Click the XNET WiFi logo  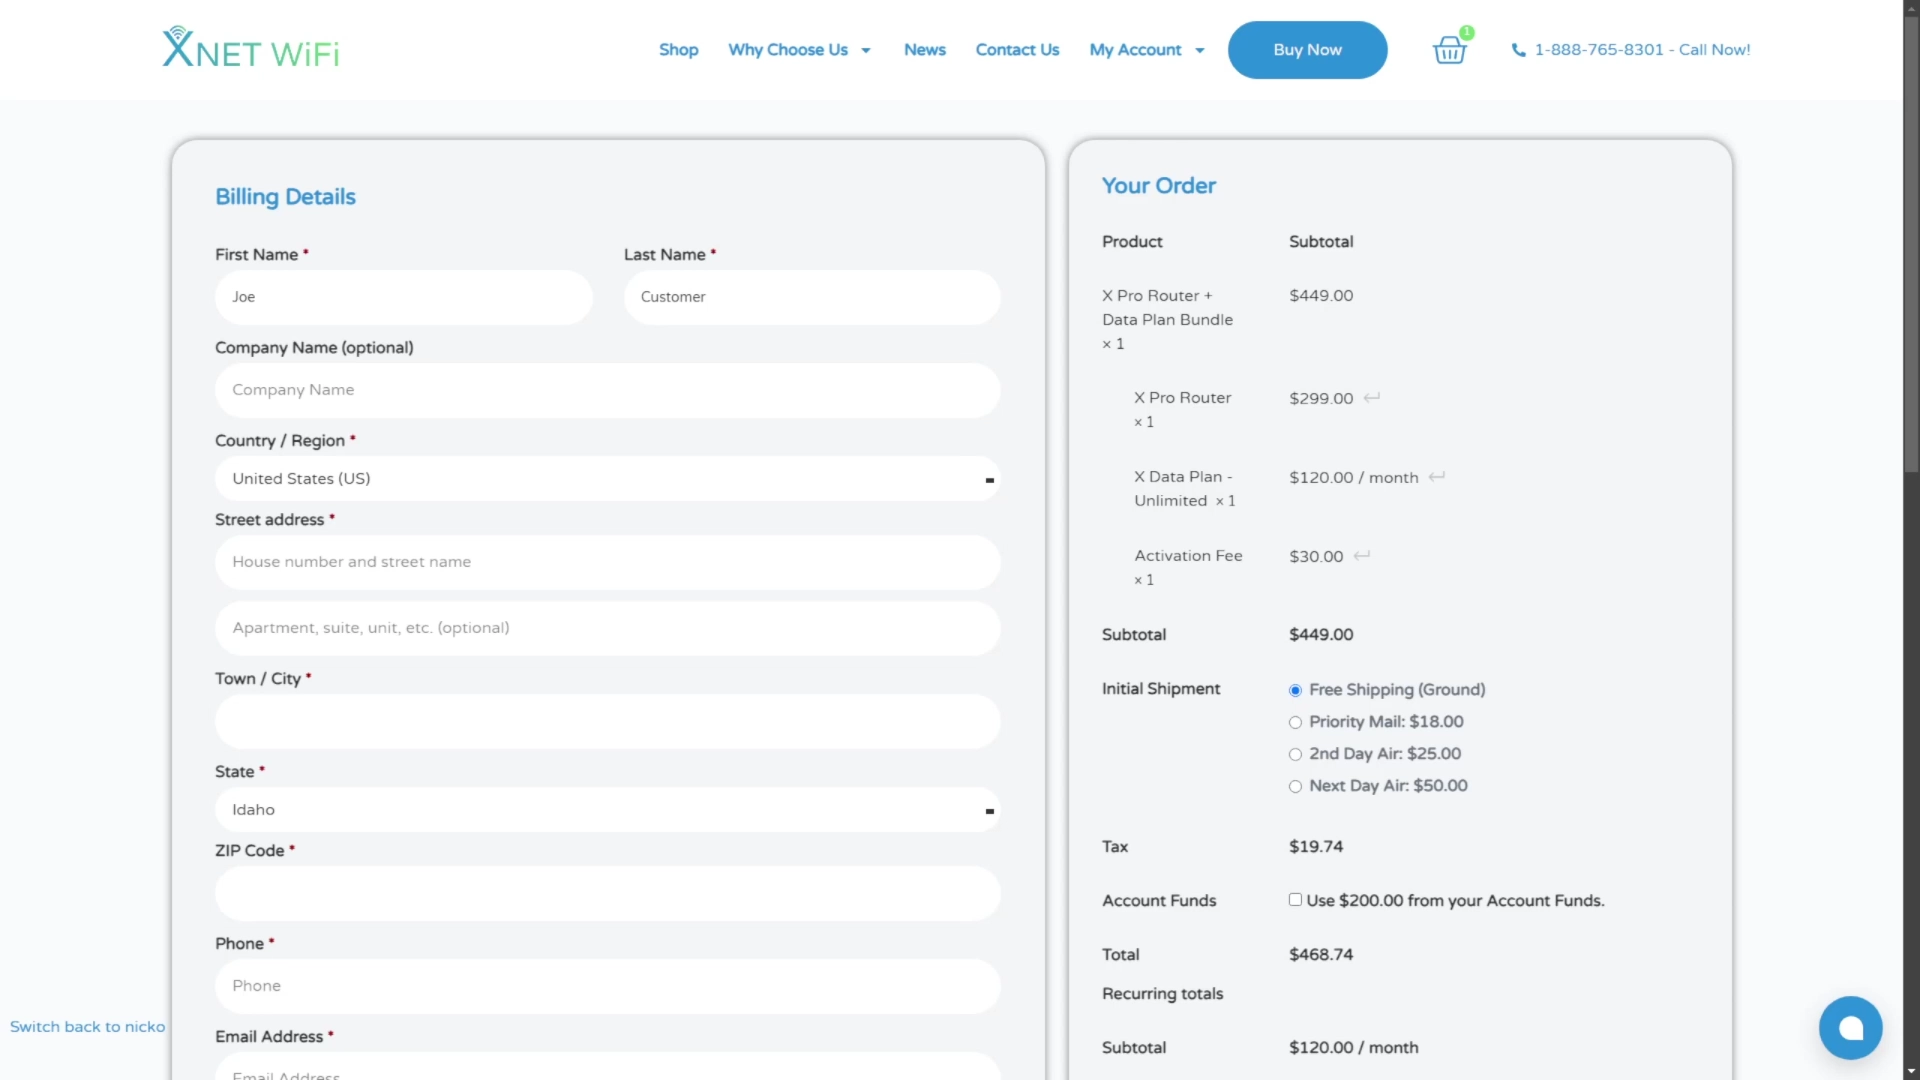(251, 47)
